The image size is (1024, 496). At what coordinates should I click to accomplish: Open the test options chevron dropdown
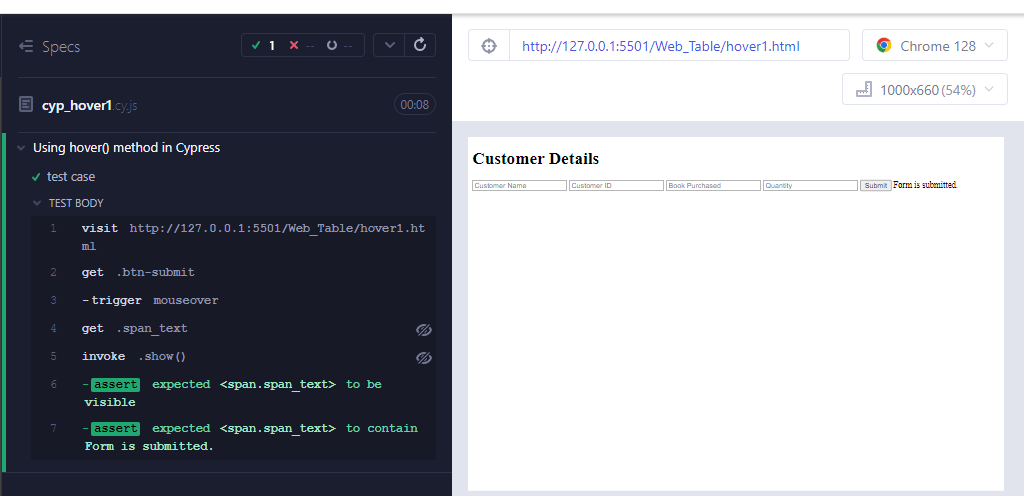click(389, 45)
